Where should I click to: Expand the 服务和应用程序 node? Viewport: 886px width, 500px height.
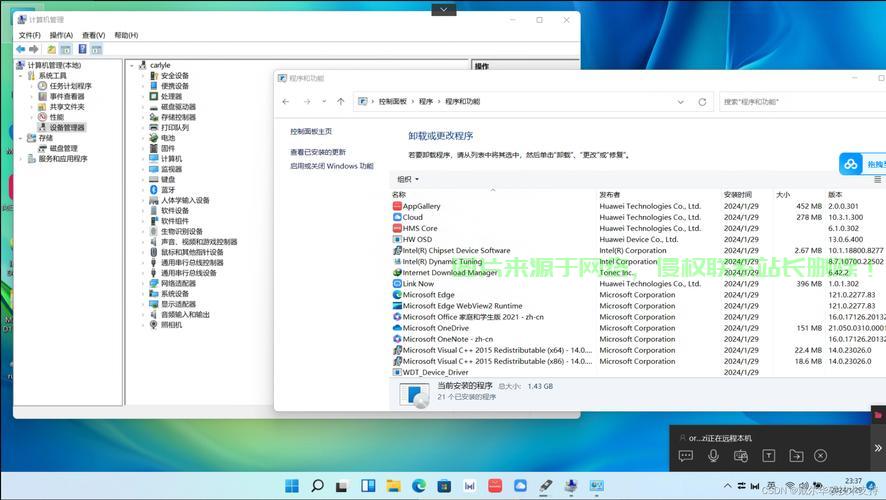pyautogui.click(x=21, y=159)
